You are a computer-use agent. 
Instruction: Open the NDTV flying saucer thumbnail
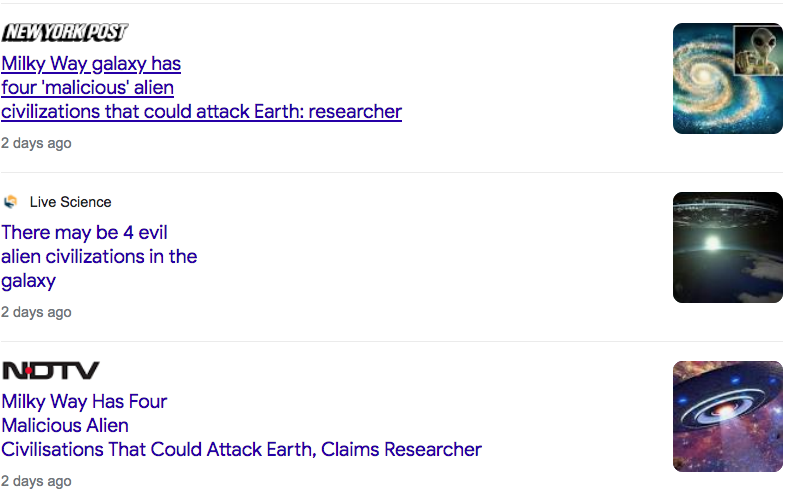(x=727, y=416)
